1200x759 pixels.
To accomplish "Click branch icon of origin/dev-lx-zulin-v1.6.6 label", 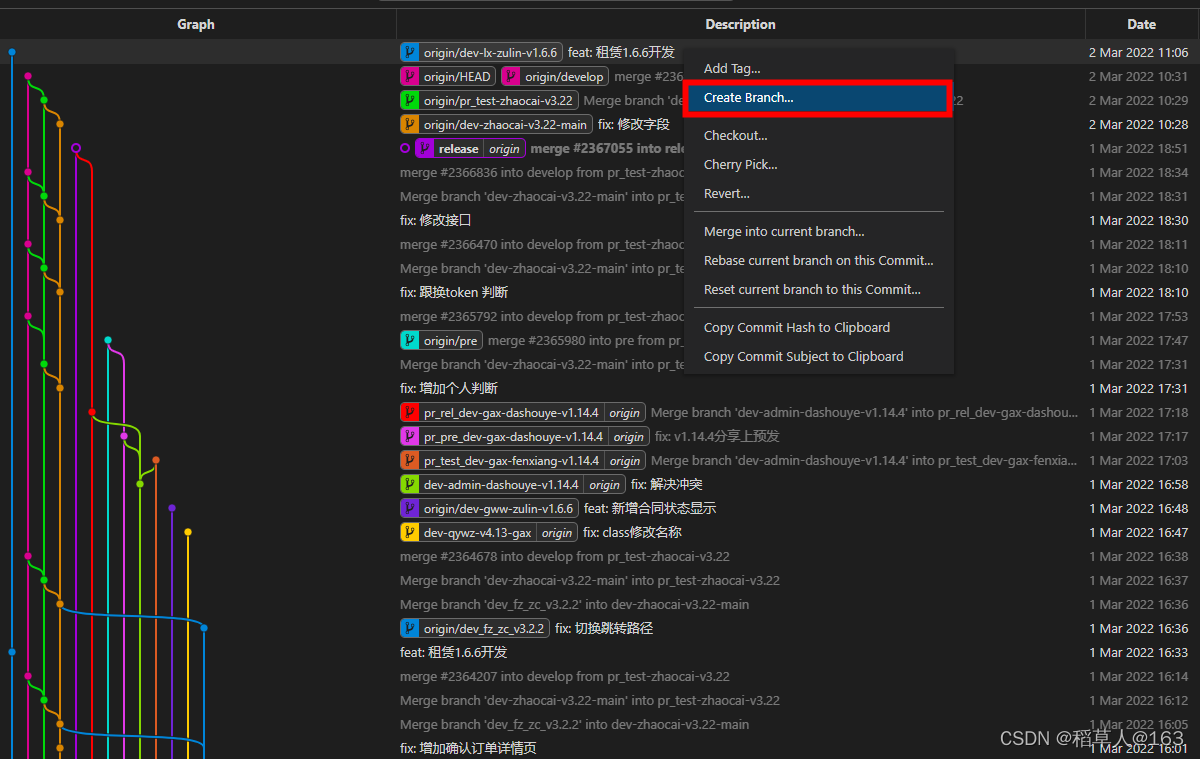I will tap(409, 52).
